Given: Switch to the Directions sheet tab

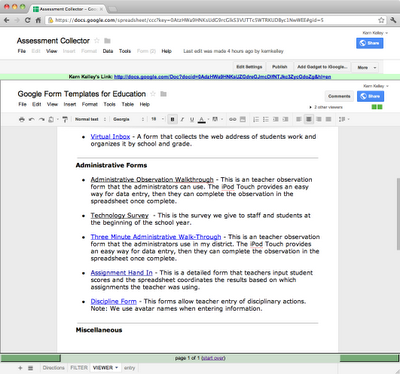Looking at the screenshot, I should pyautogui.click(x=54, y=368).
